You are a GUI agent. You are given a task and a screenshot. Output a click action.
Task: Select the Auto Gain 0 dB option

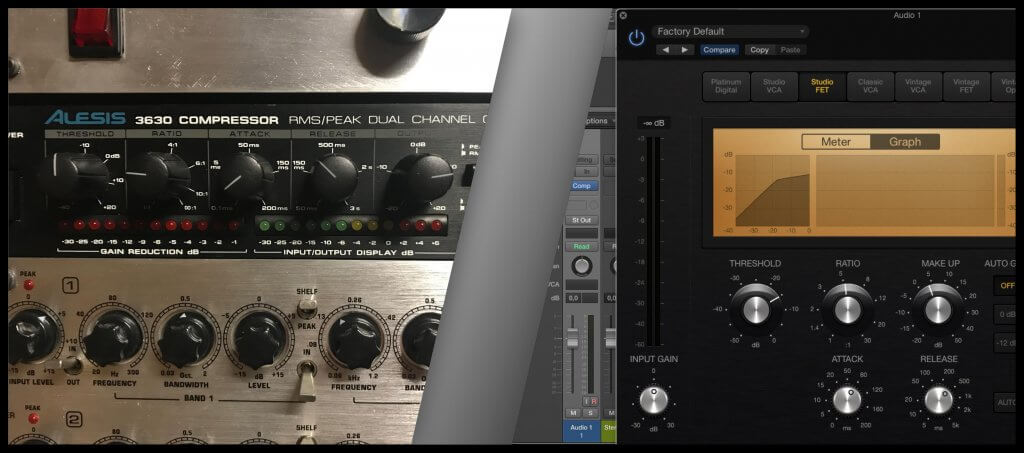tap(1006, 314)
